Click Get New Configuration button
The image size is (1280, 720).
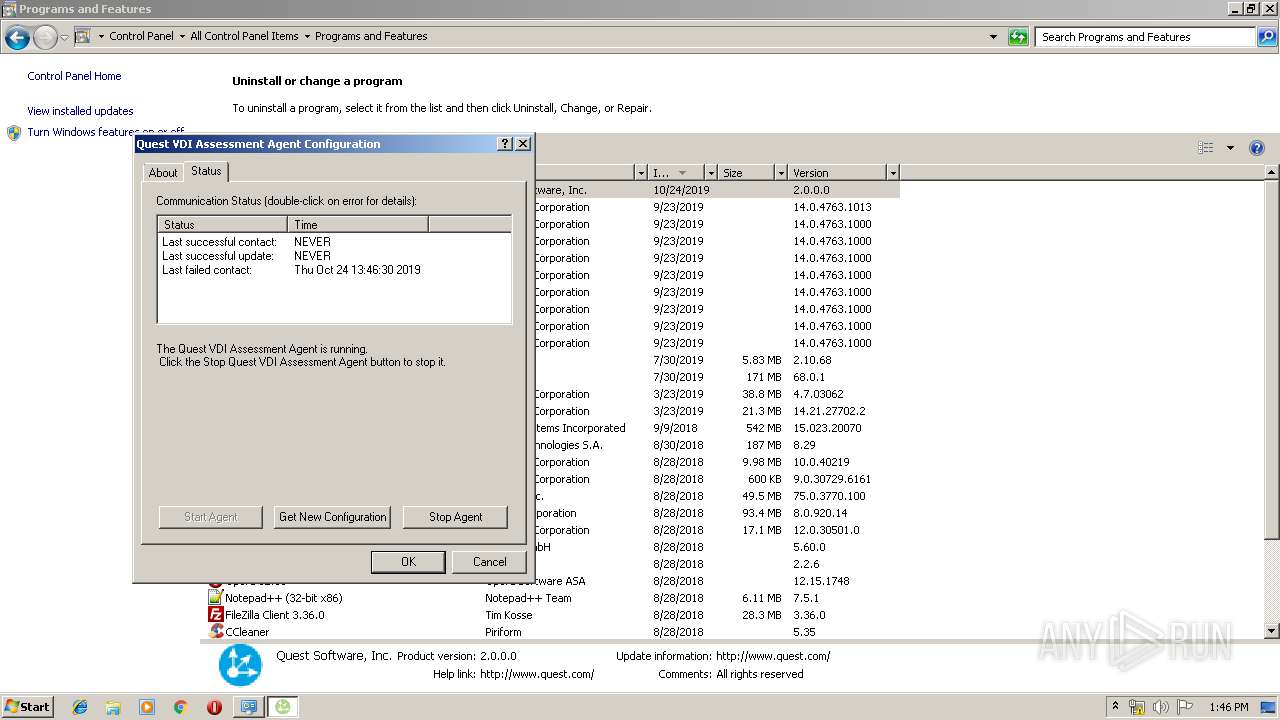click(332, 517)
